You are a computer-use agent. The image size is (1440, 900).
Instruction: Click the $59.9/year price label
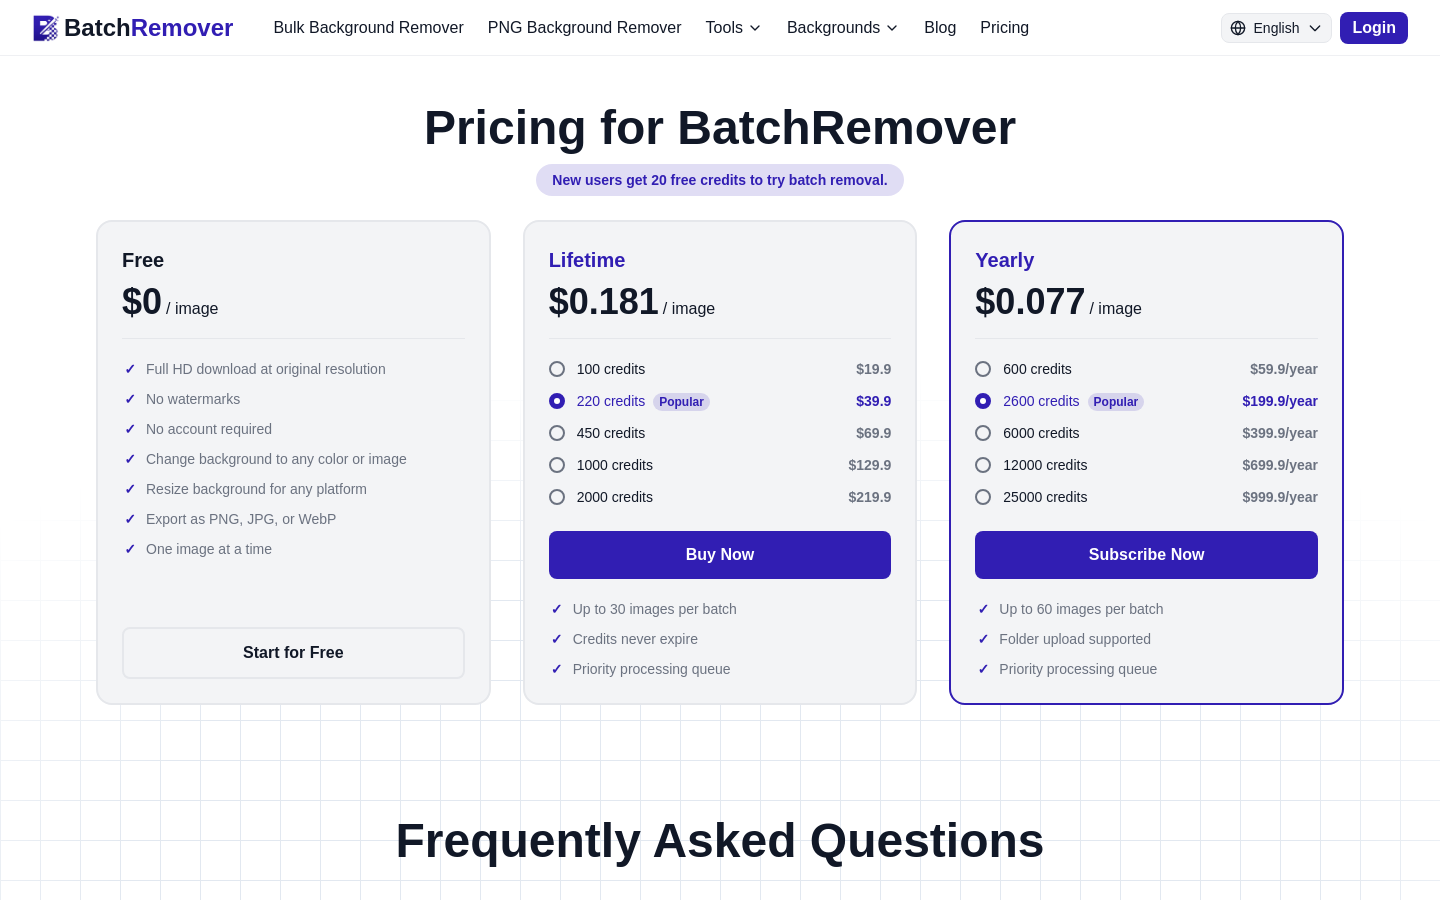[x=1283, y=369]
